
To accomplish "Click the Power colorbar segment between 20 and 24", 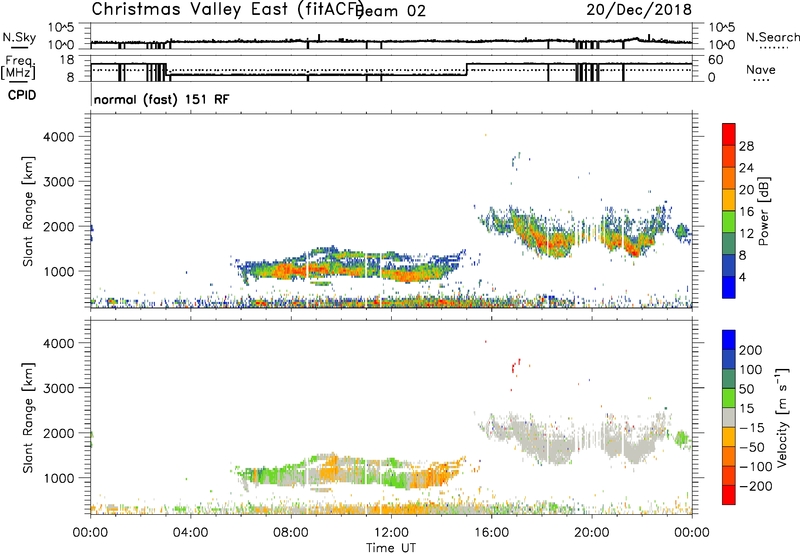I will tap(729, 178).
